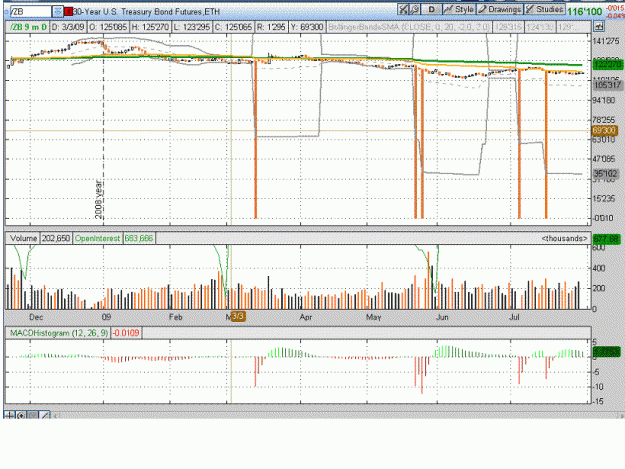Click the Jun label on time axis
The image size is (625, 469).
442,317
